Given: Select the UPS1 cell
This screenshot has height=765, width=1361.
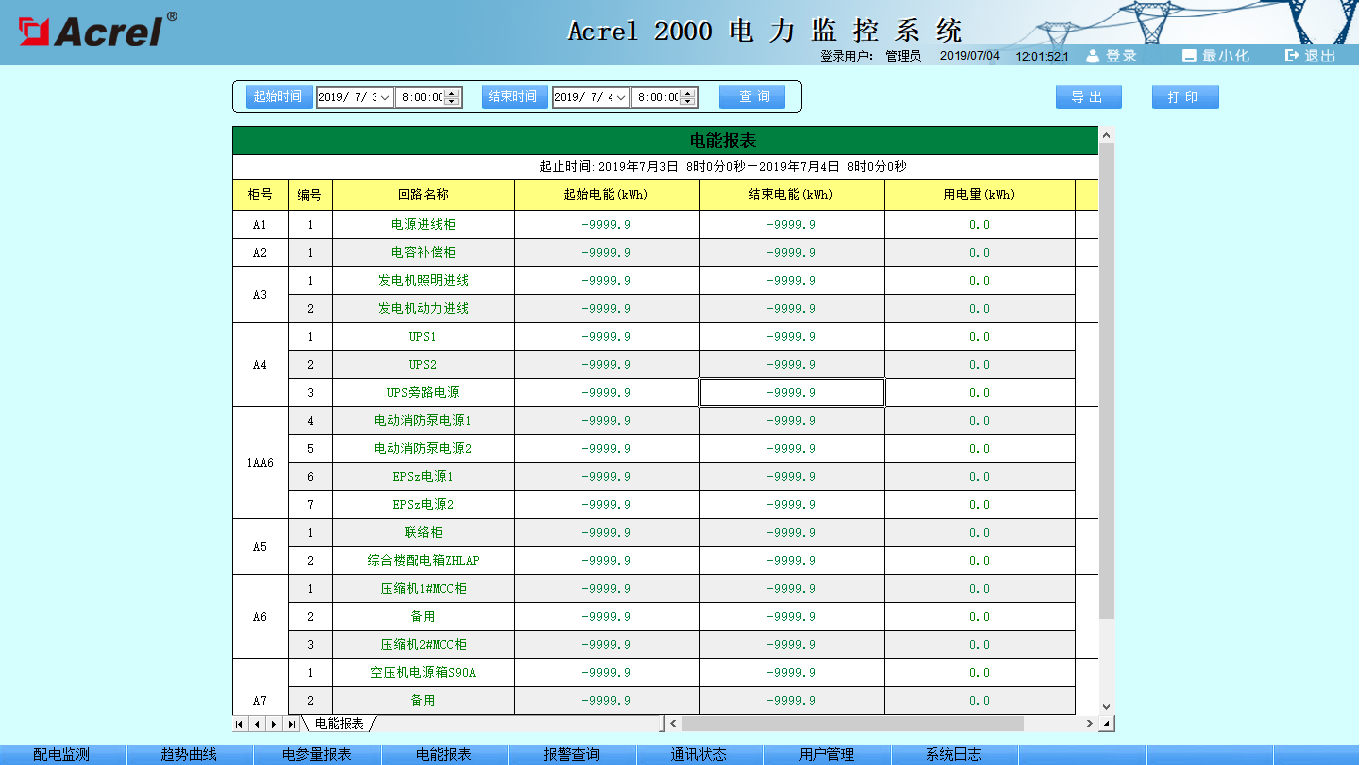Looking at the screenshot, I should pos(423,337).
